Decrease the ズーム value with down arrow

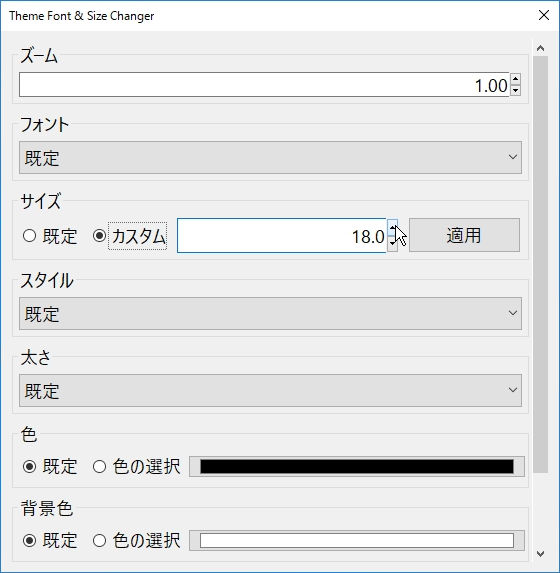[515, 90]
